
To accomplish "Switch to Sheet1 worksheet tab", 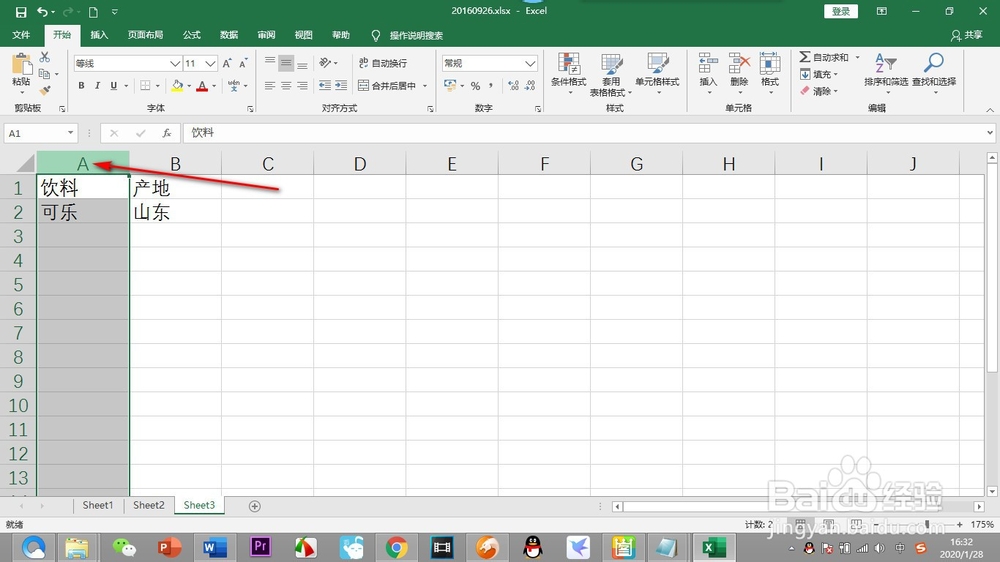I will tap(98, 505).
